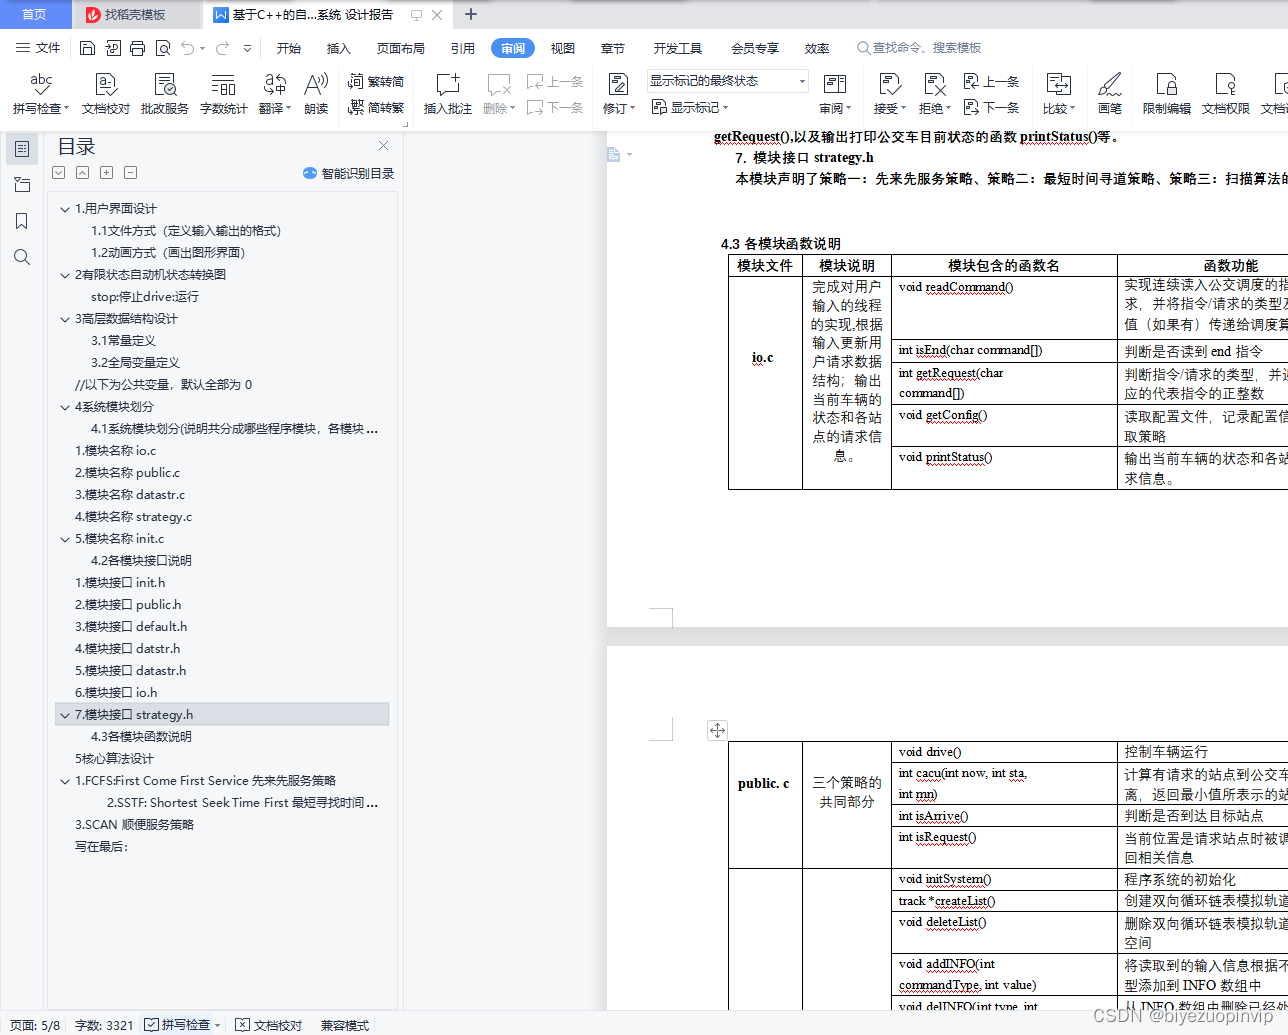The width and height of the screenshot is (1288, 1035).
Task: Go to 上一条 revision beside 拒绝
Action: click(x=991, y=82)
